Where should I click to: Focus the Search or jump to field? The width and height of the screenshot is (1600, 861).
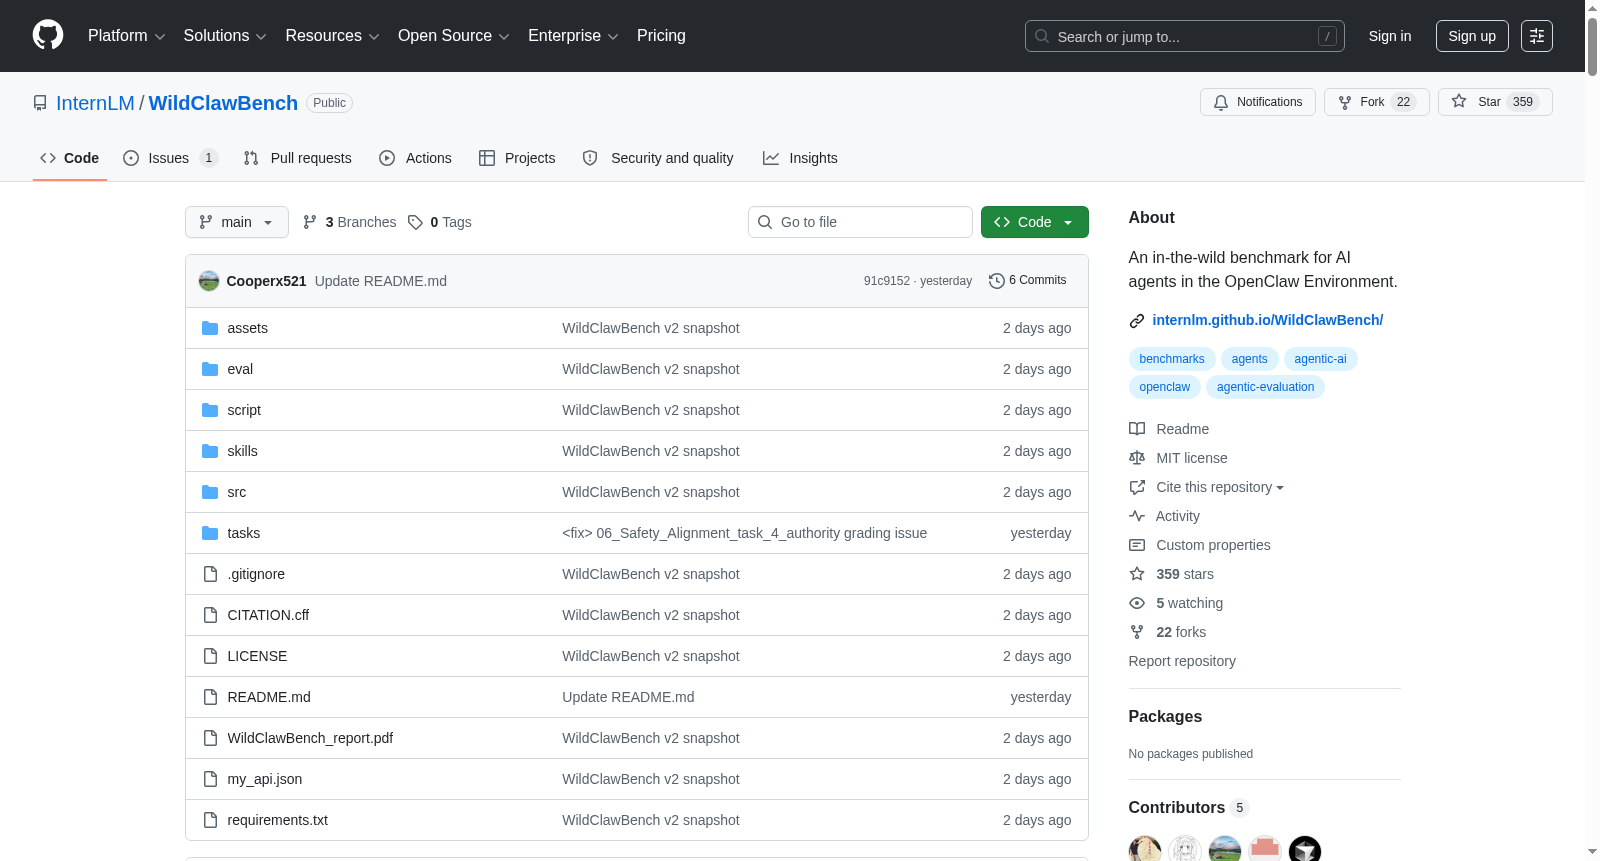click(x=1185, y=36)
